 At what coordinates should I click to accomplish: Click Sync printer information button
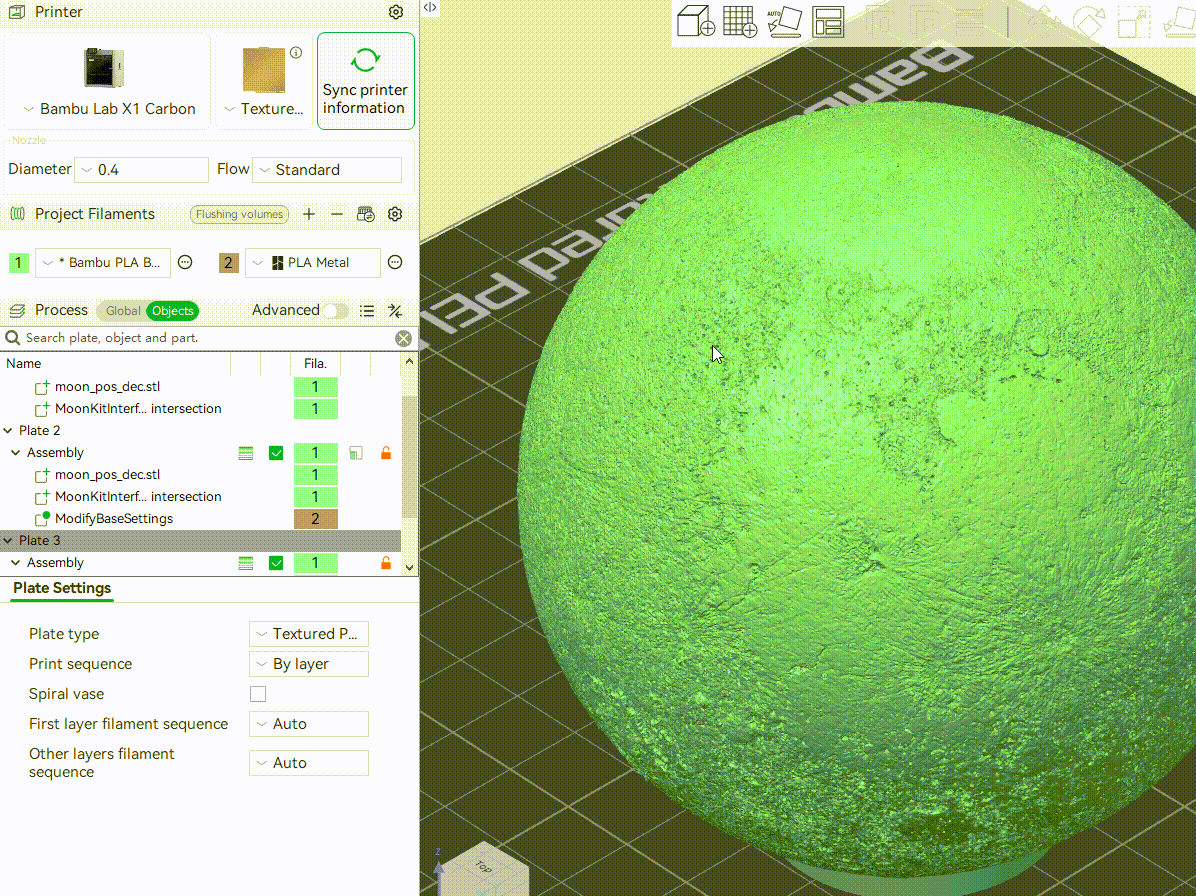[366, 81]
